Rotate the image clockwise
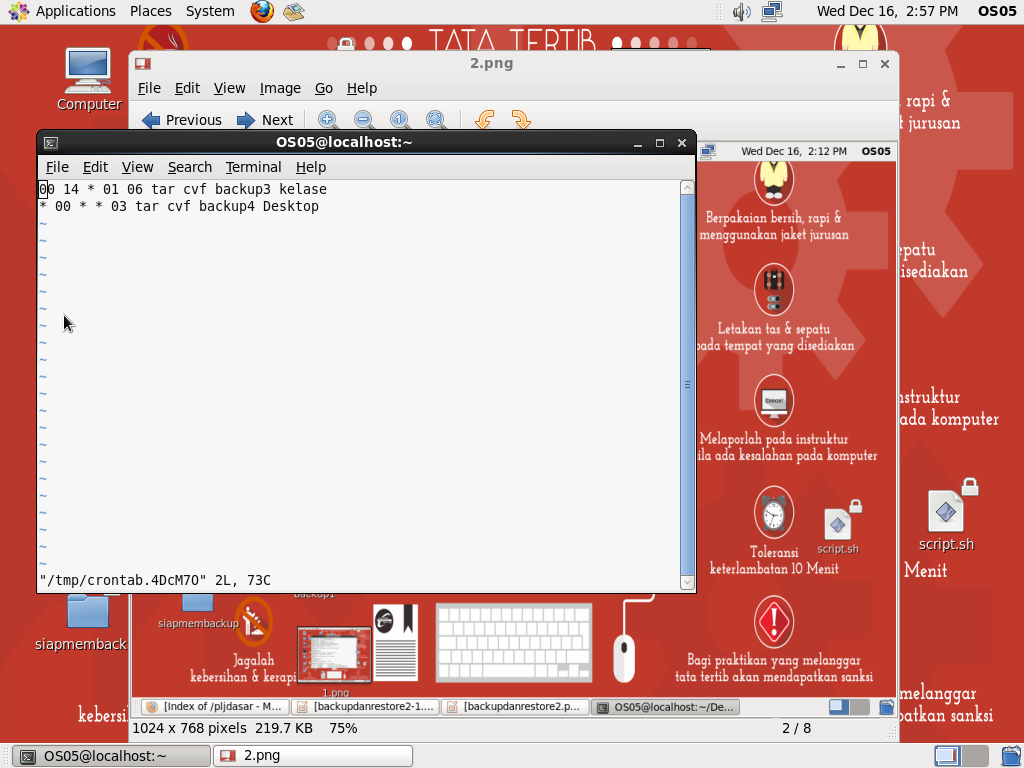 [521, 120]
